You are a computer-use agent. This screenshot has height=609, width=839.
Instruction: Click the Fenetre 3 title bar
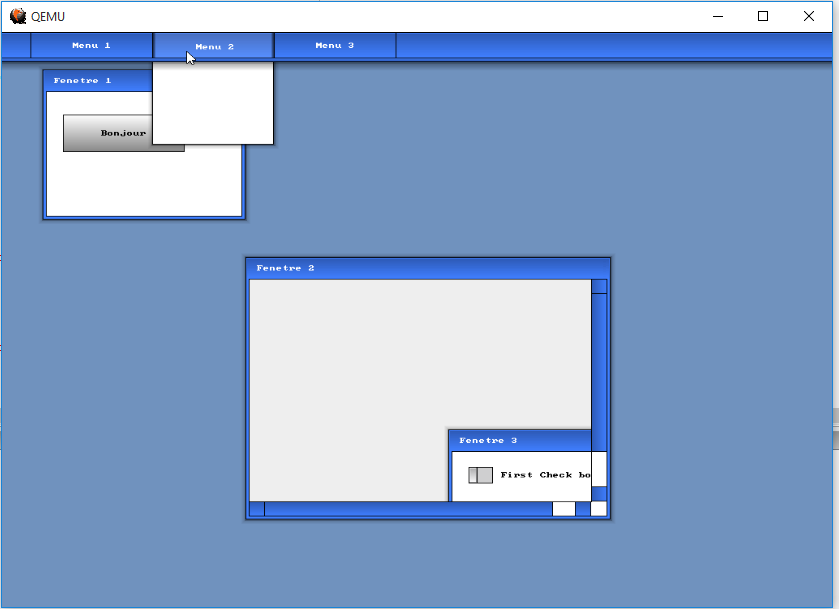(520, 441)
